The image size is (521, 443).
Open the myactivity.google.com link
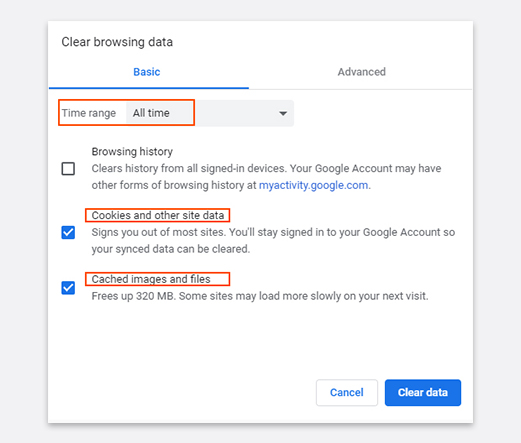point(313,185)
